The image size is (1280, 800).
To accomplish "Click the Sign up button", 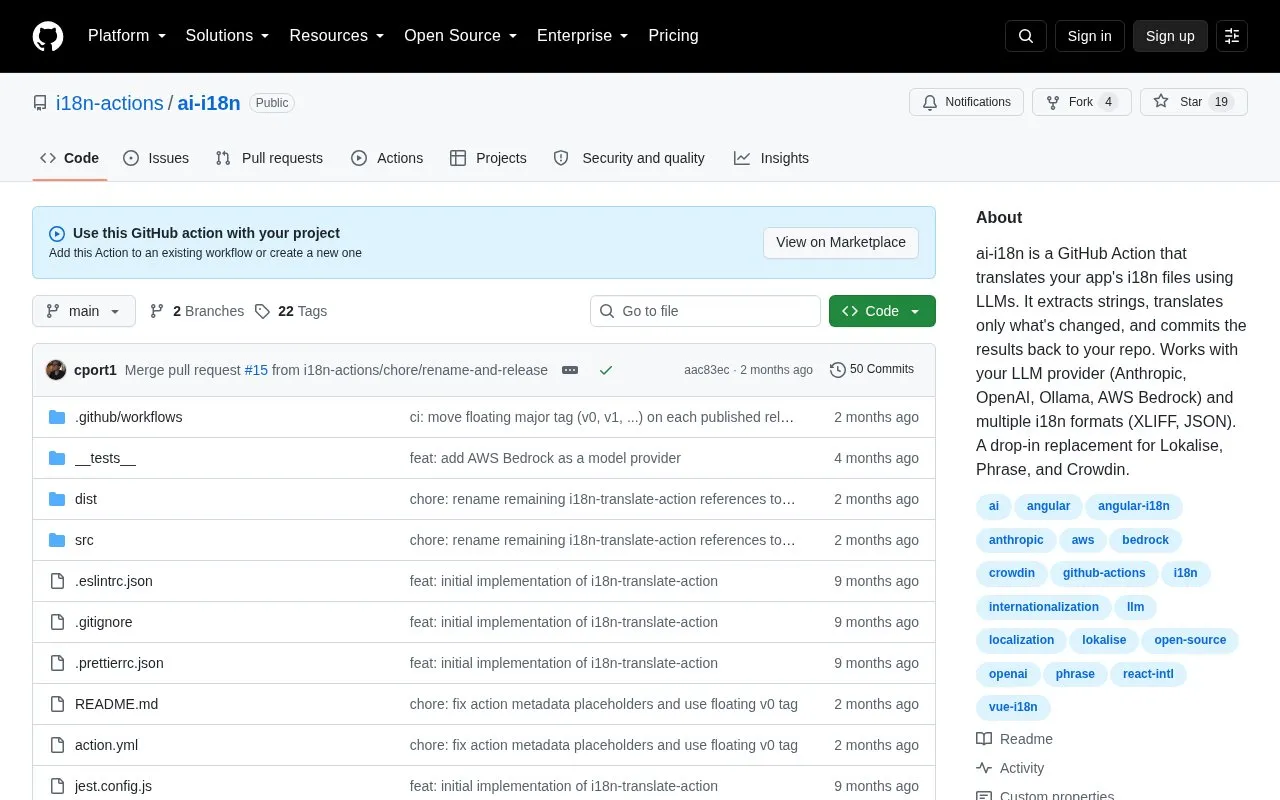I will [1170, 36].
